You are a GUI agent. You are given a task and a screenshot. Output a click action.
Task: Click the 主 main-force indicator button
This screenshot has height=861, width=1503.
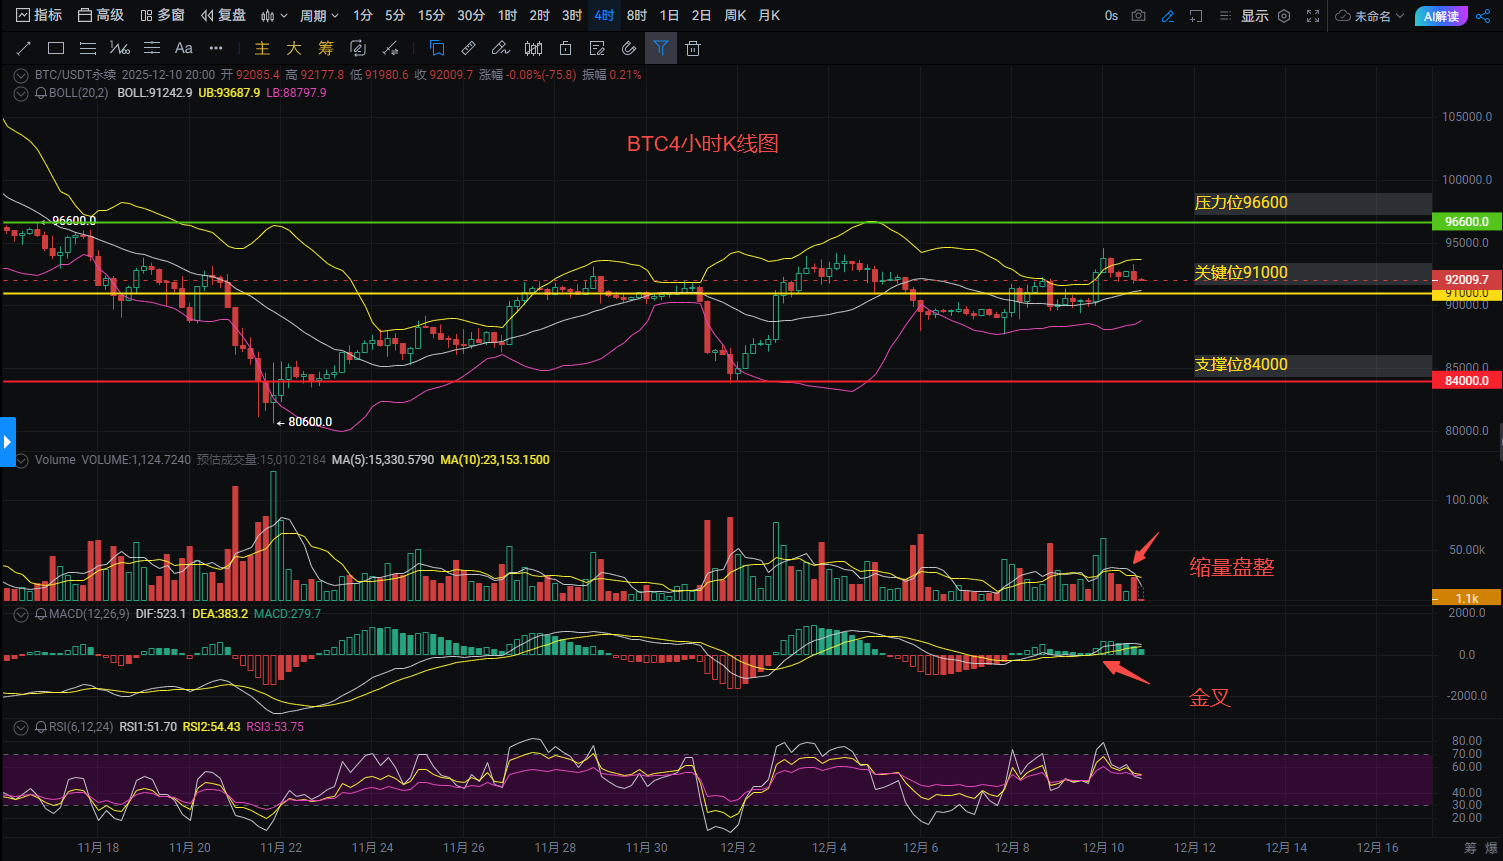tap(262, 48)
